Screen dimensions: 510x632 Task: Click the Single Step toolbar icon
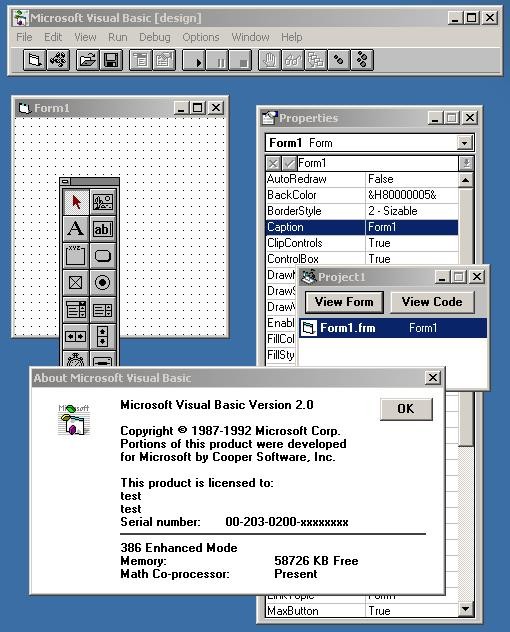(339, 60)
